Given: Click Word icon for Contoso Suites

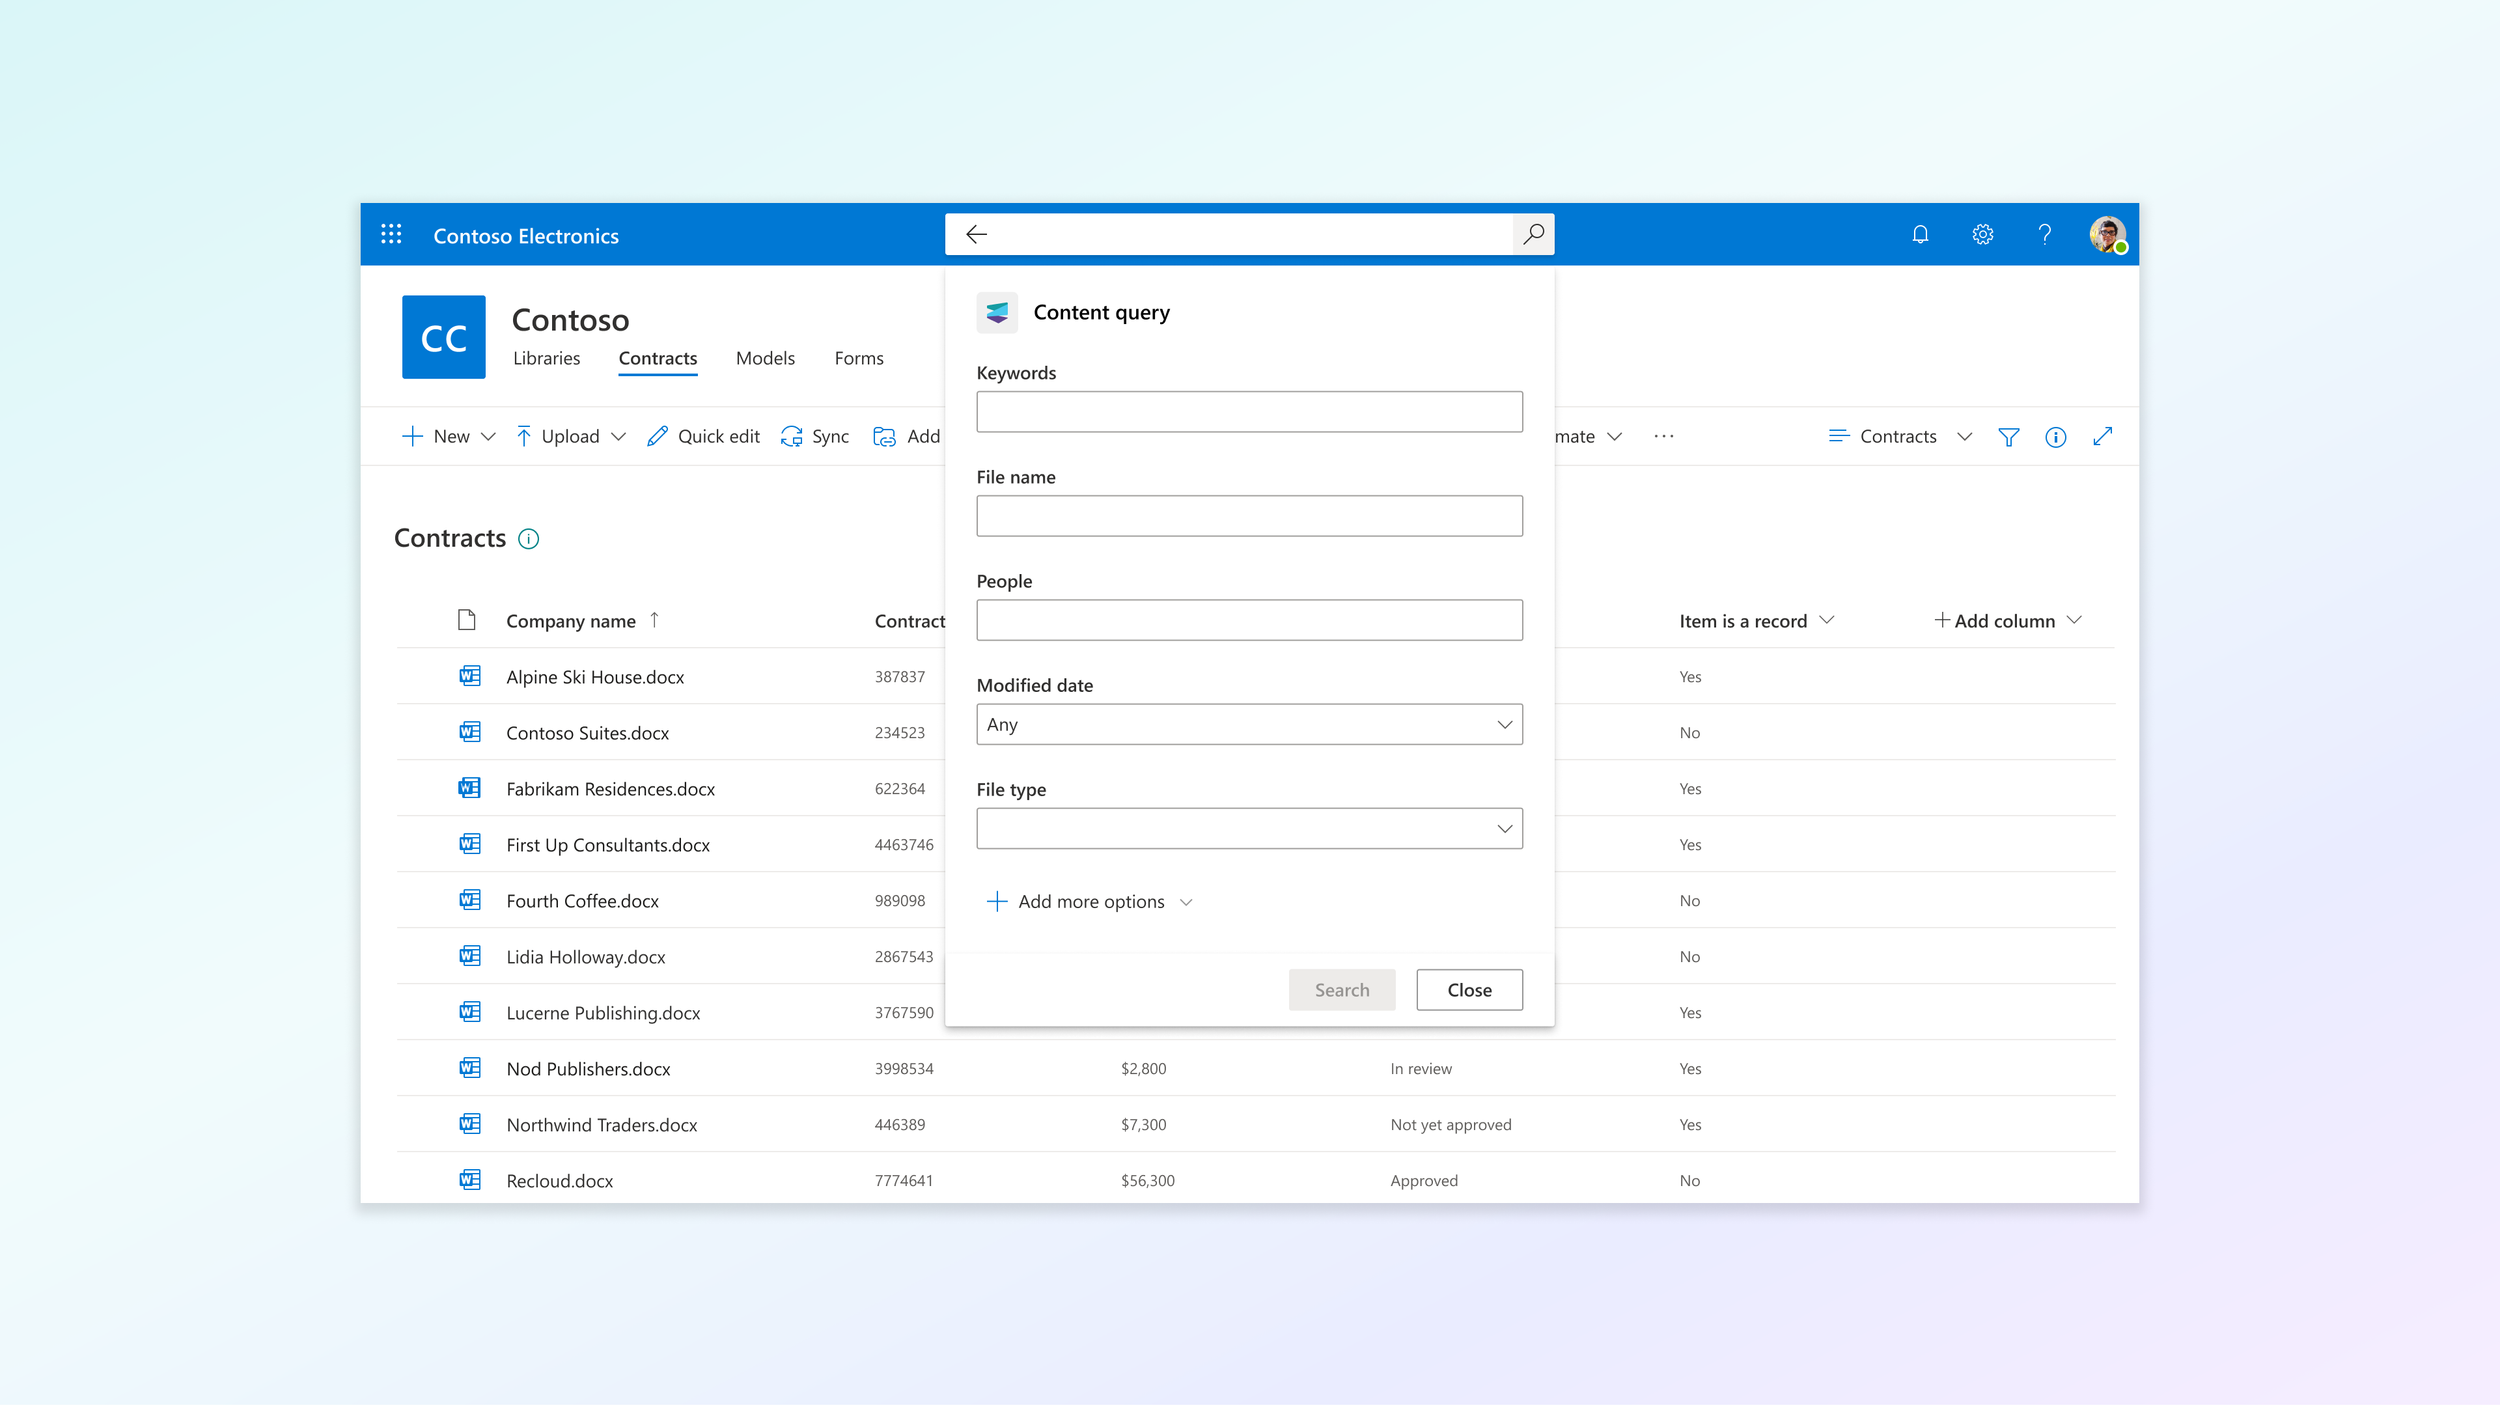Looking at the screenshot, I should tap(470, 732).
